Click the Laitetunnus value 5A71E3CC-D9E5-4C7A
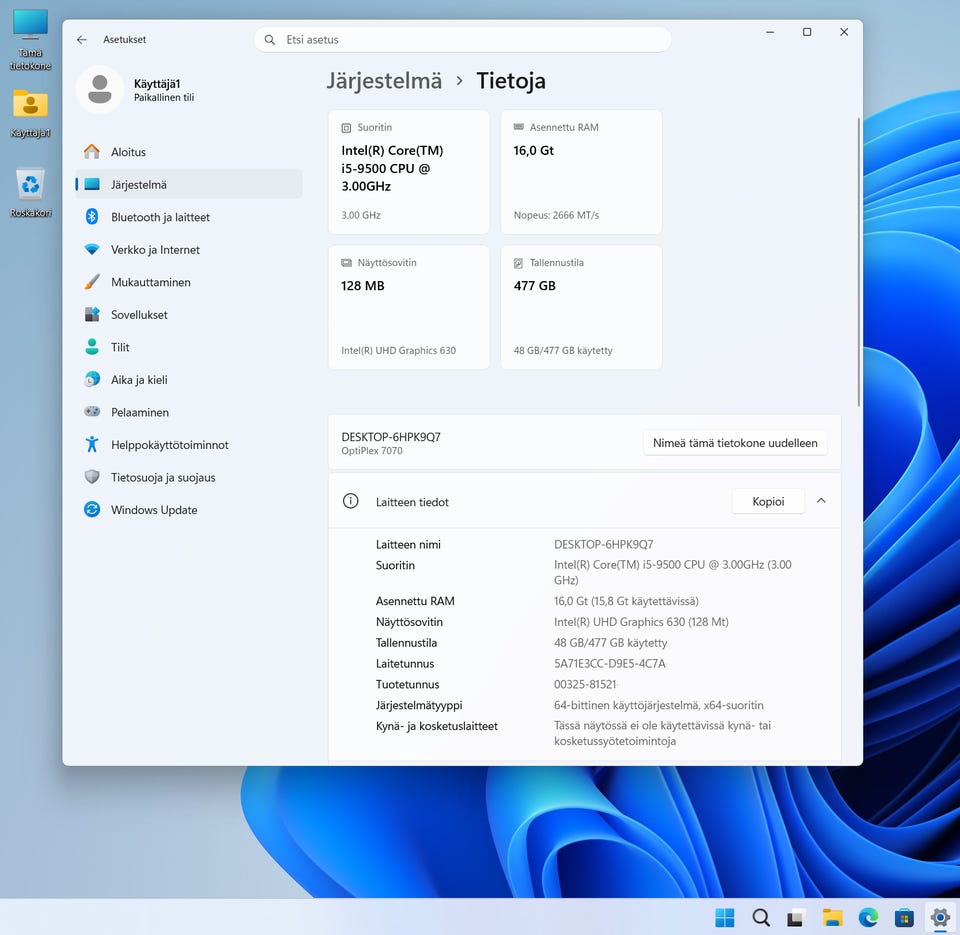The width and height of the screenshot is (960, 935). click(609, 663)
